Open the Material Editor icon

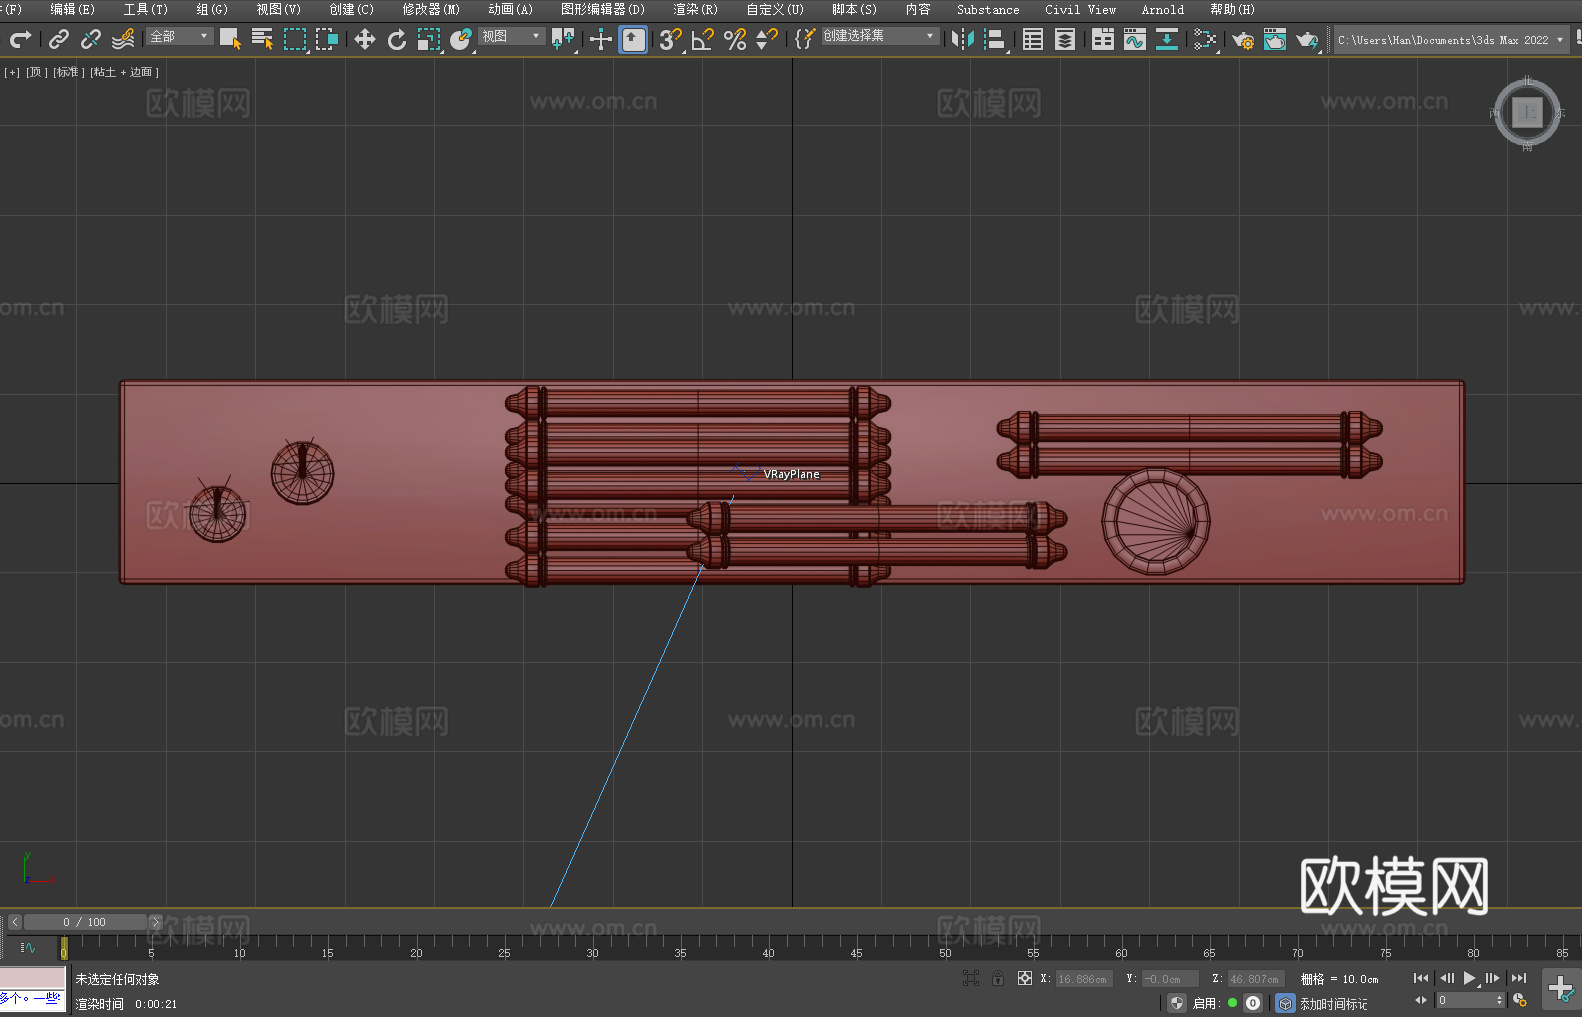pos(1205,39)
